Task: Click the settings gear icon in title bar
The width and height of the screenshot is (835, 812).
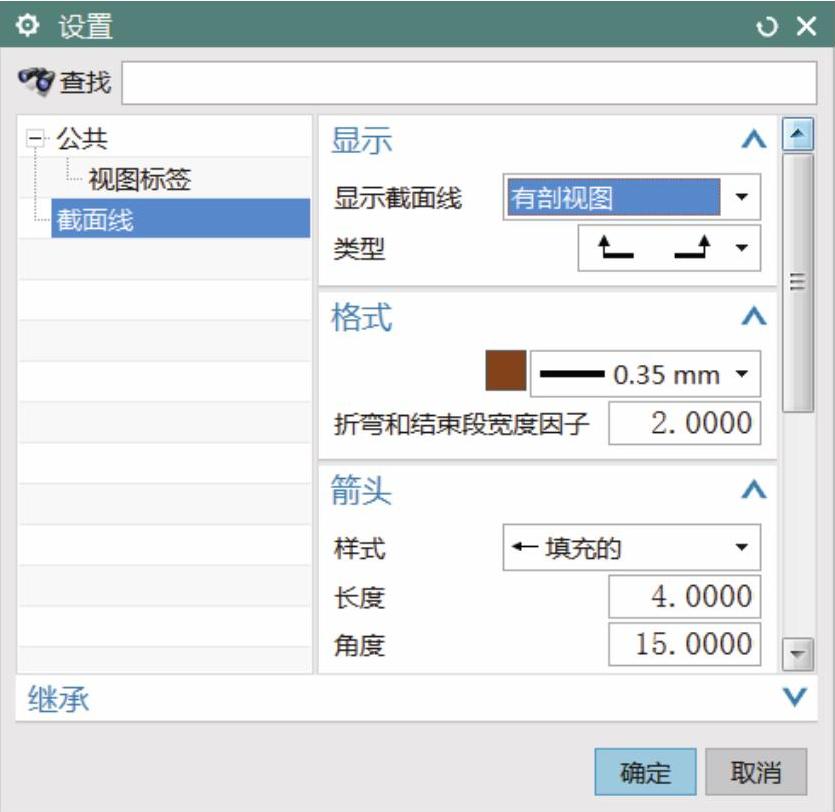Action: [27, 25]
